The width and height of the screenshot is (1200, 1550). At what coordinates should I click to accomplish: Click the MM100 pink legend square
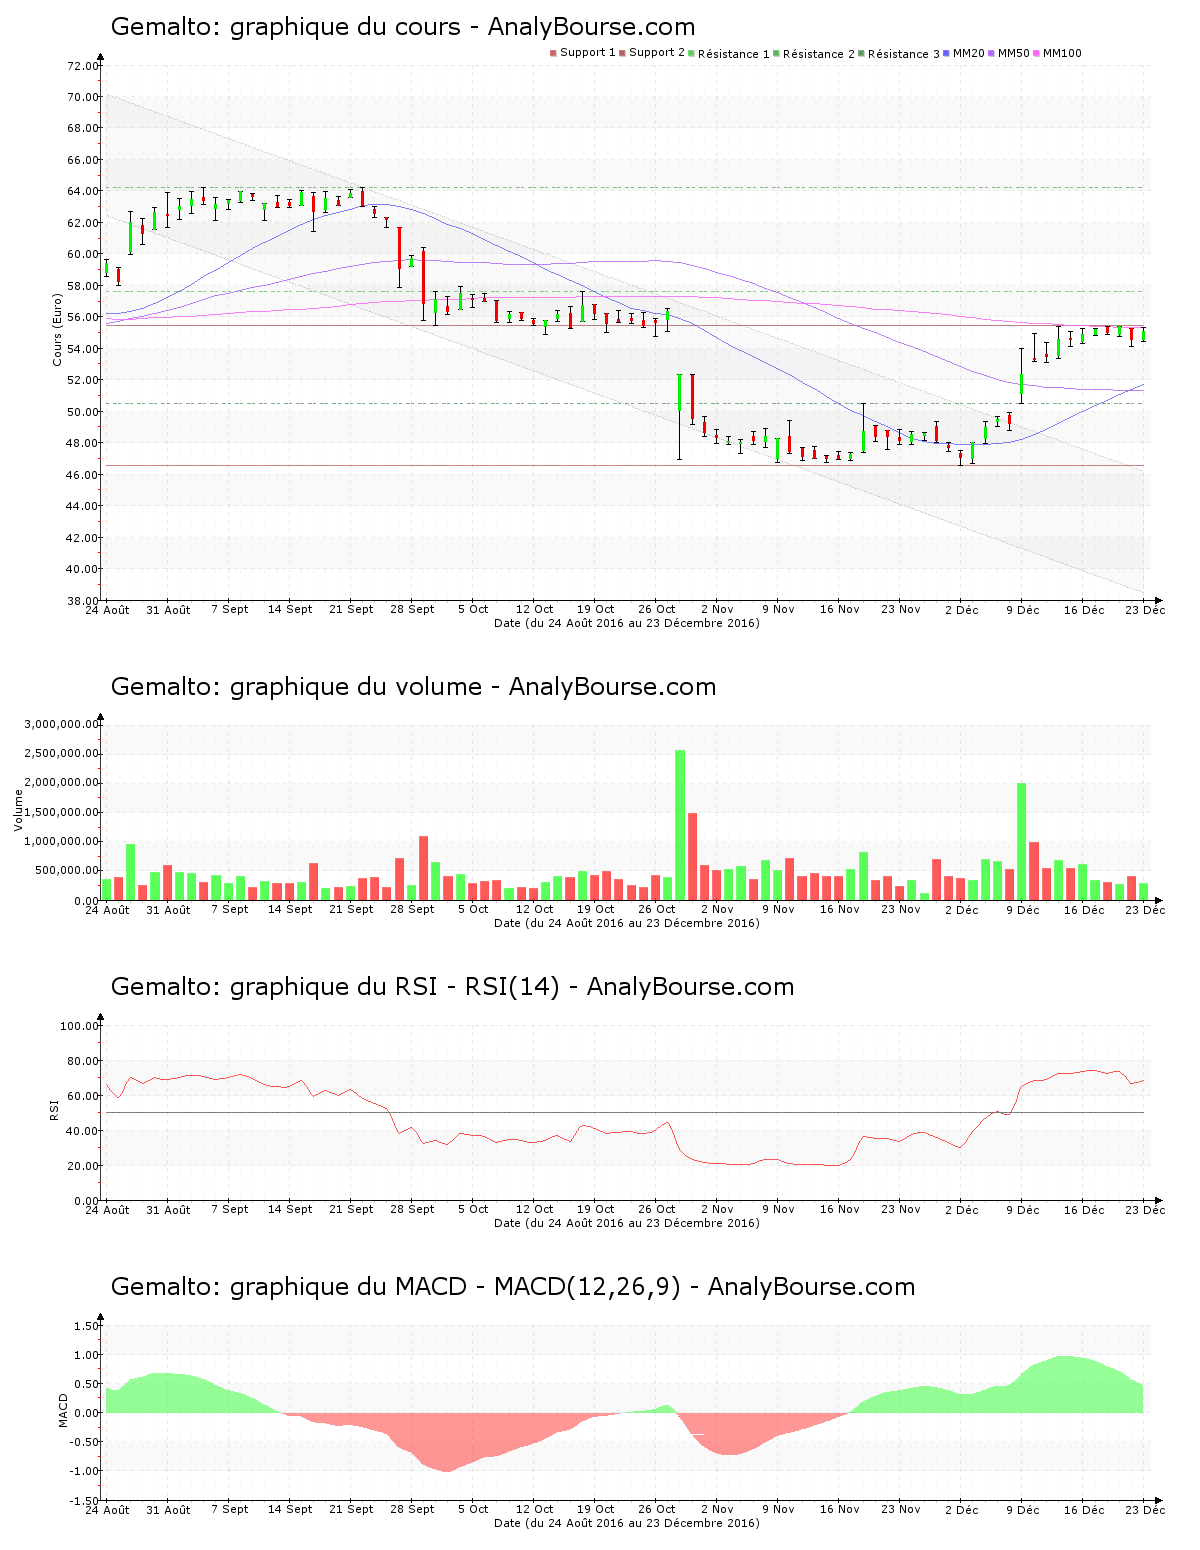click(1036, 53)
